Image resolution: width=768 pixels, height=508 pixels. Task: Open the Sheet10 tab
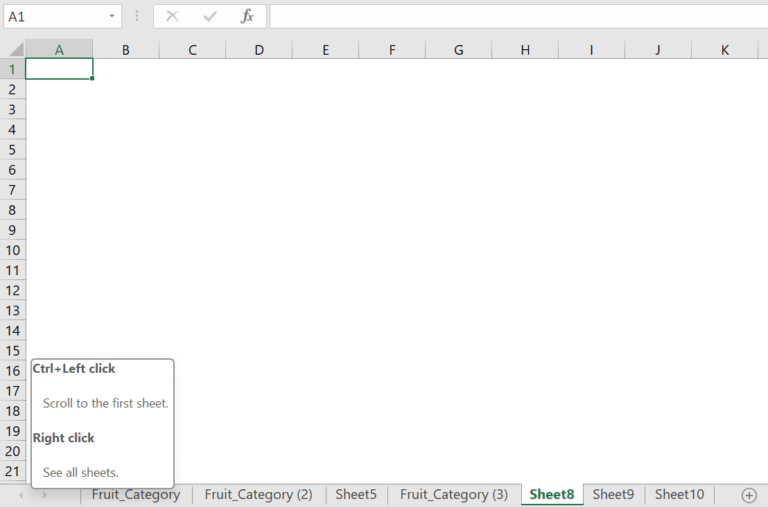[679, 495]
